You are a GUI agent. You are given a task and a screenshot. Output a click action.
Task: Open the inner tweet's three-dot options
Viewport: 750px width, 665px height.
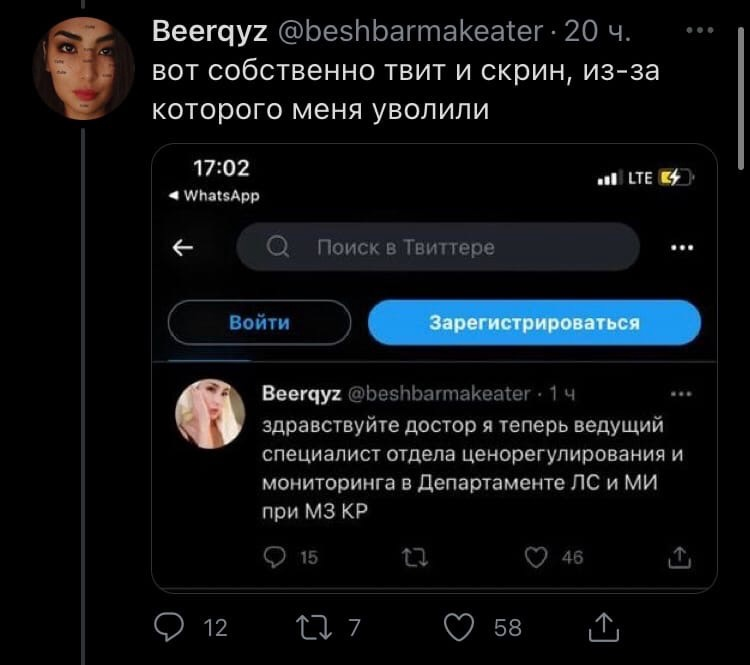682,394
